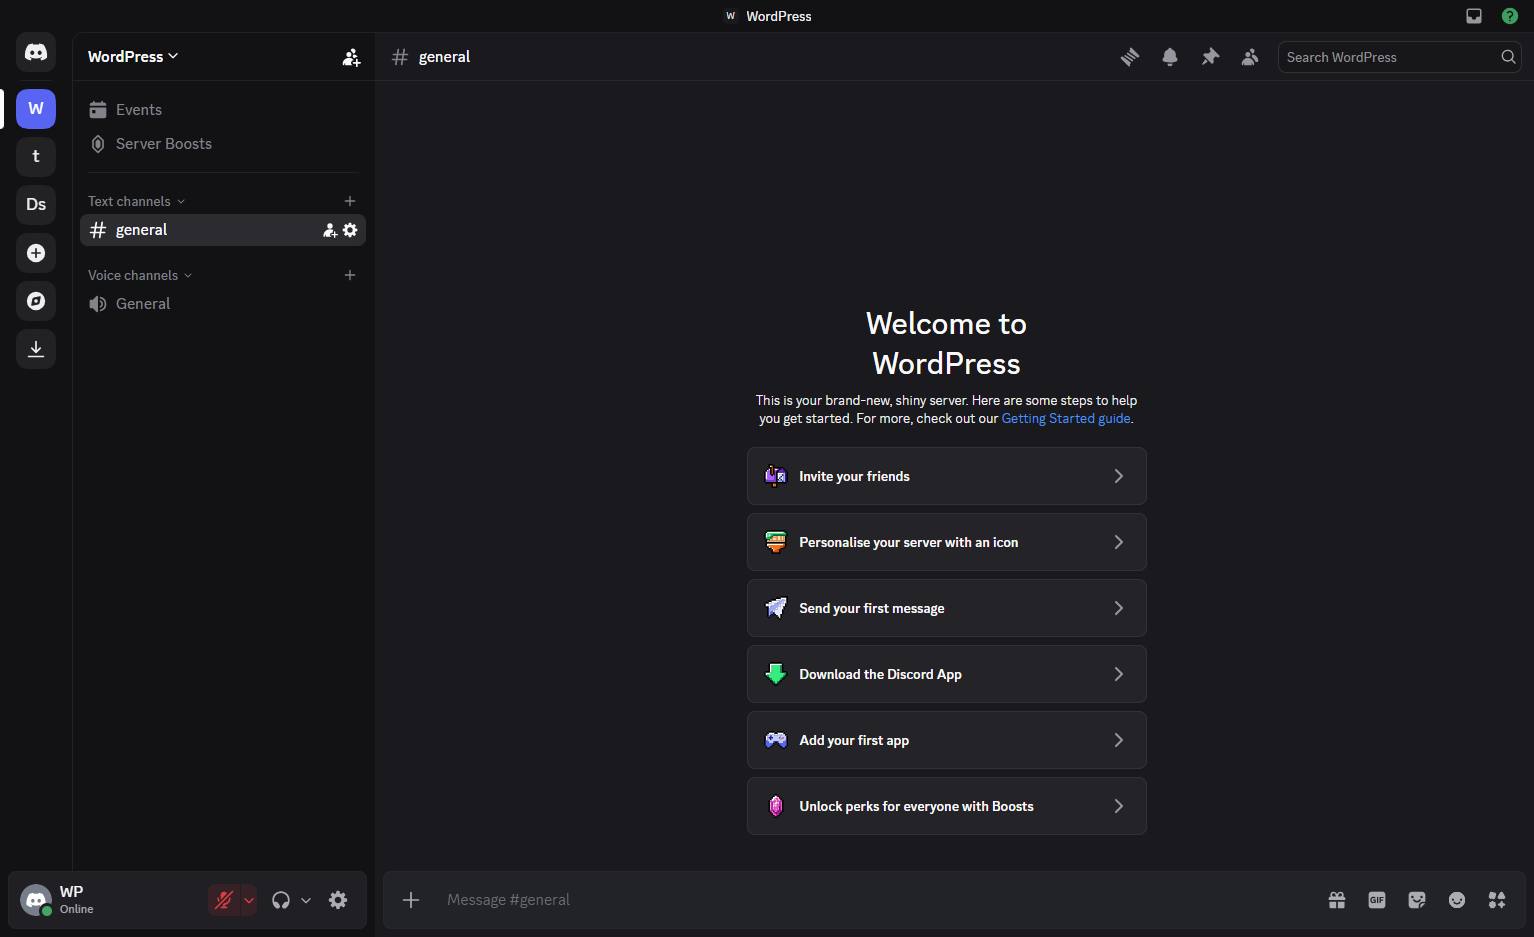This screenshot has width=1534, height=937.
Task: Toggle headphone deafen
Action: coord(281,900)
